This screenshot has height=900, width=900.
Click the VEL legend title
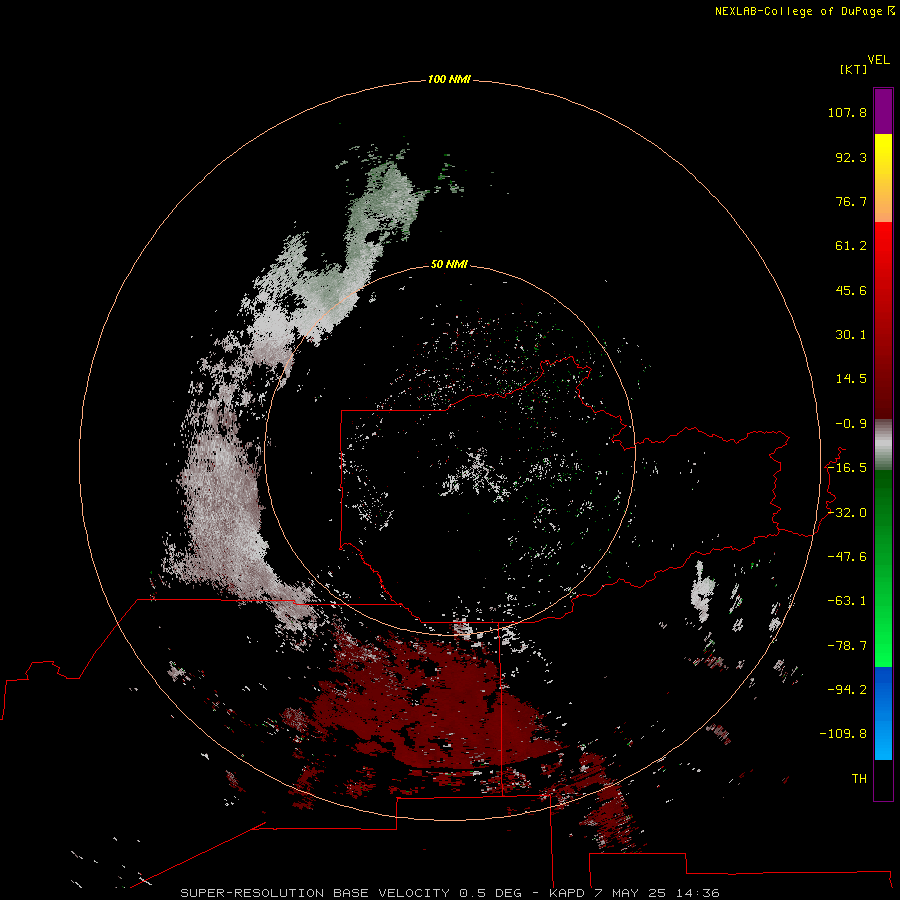point(878,60)
